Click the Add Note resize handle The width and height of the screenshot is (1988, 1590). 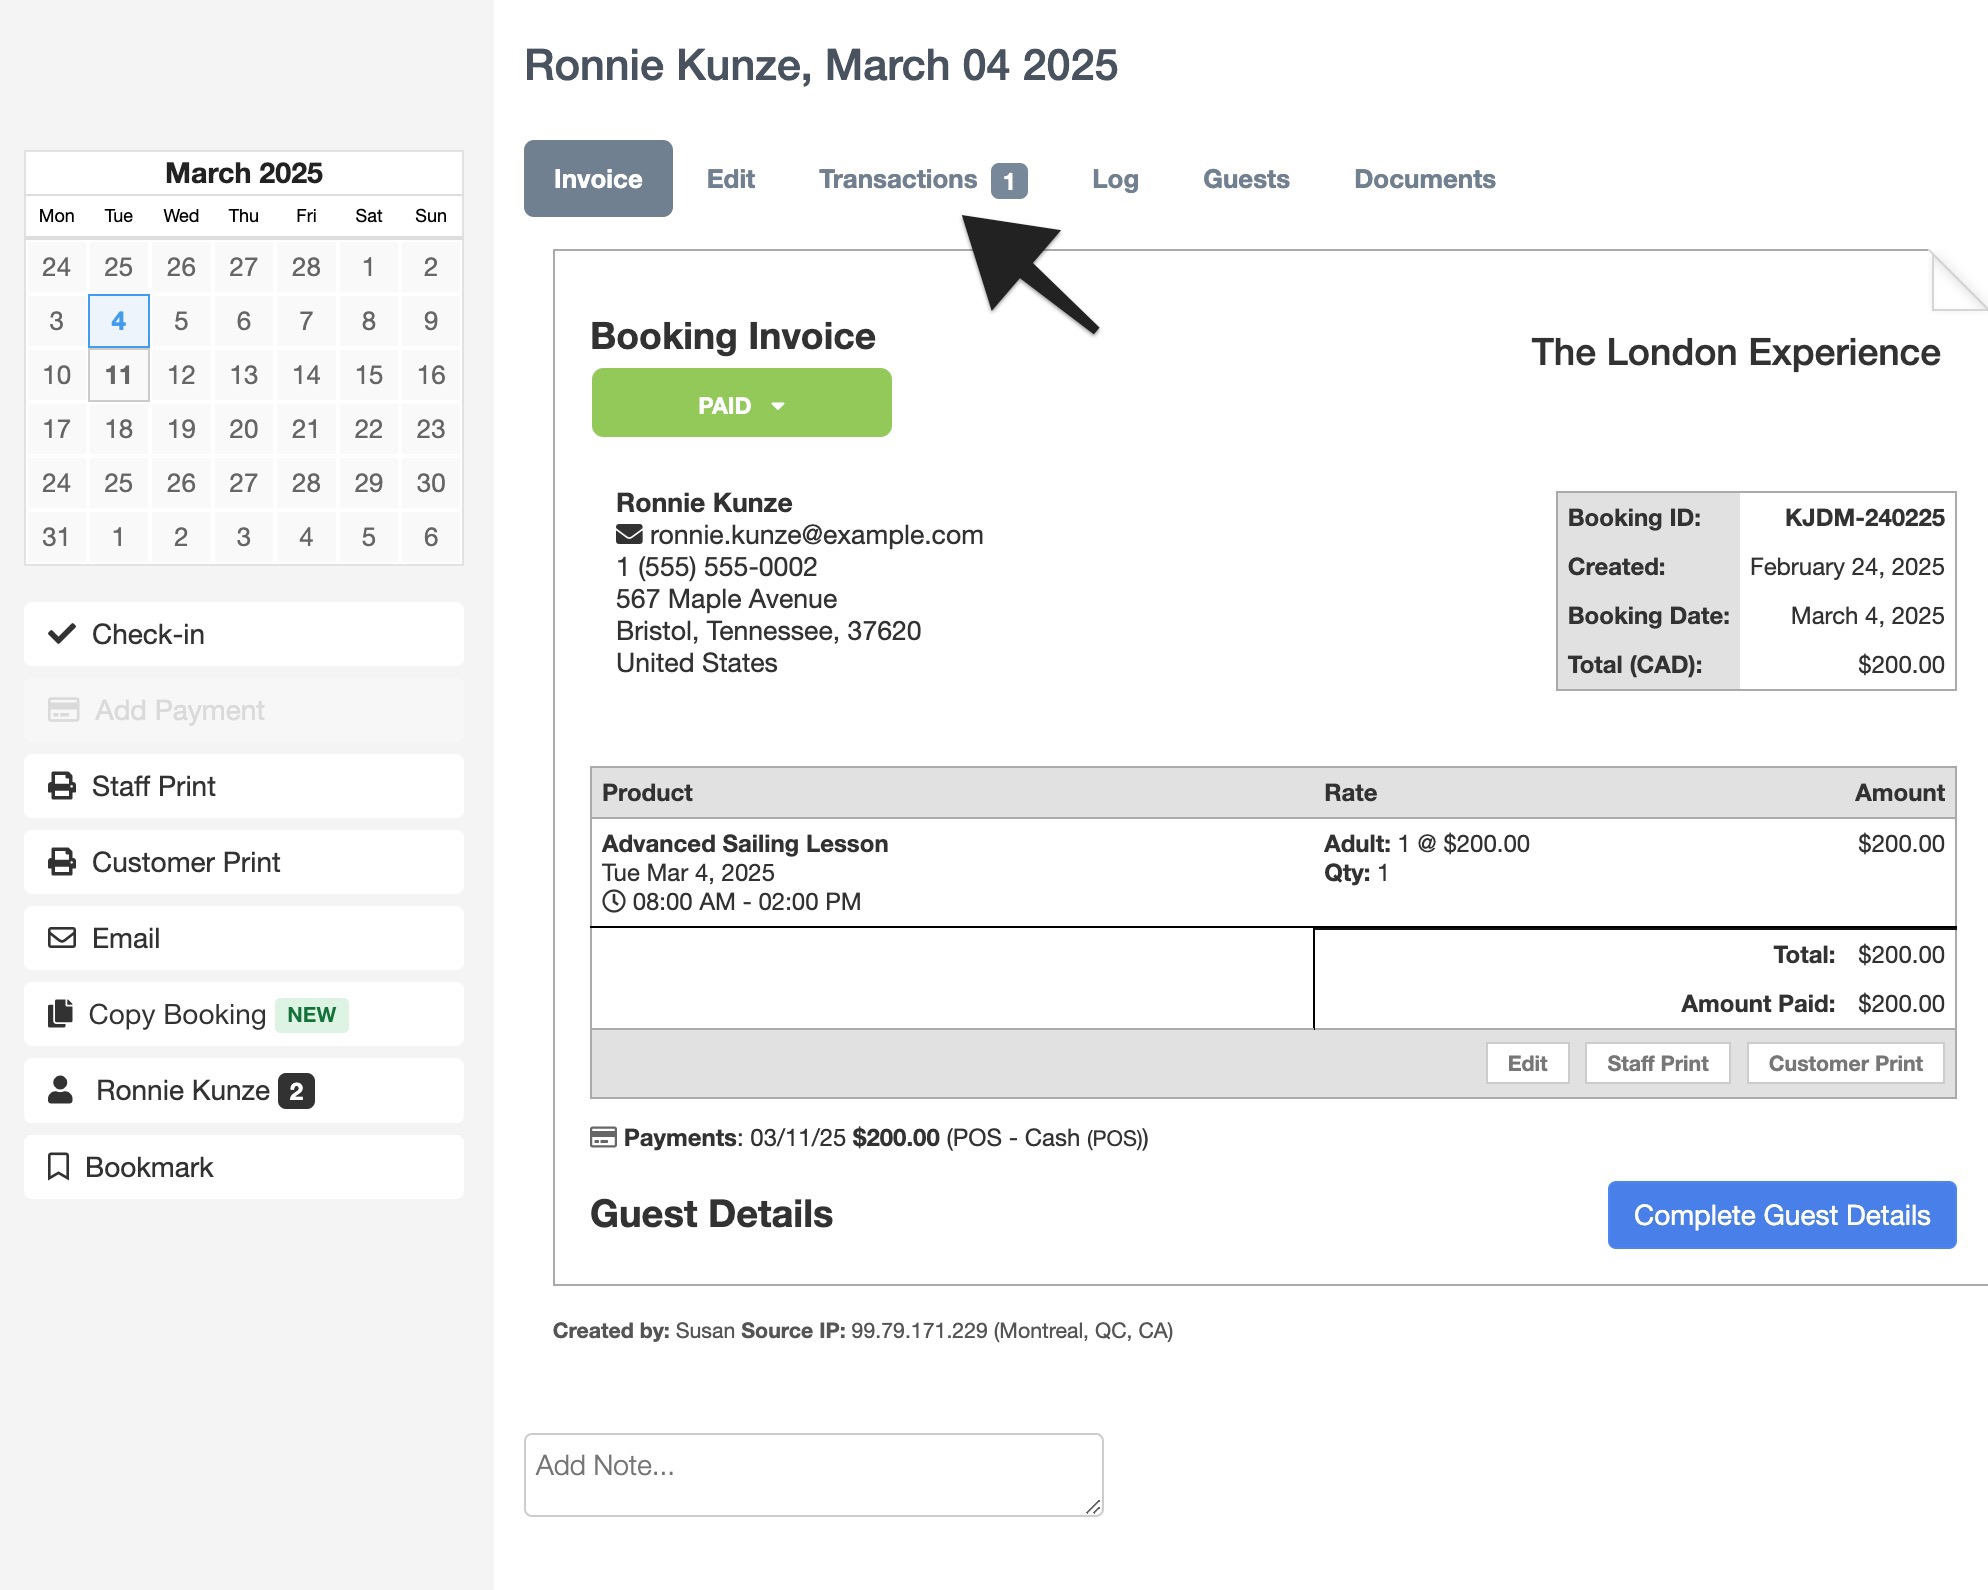(1093, 1506)
